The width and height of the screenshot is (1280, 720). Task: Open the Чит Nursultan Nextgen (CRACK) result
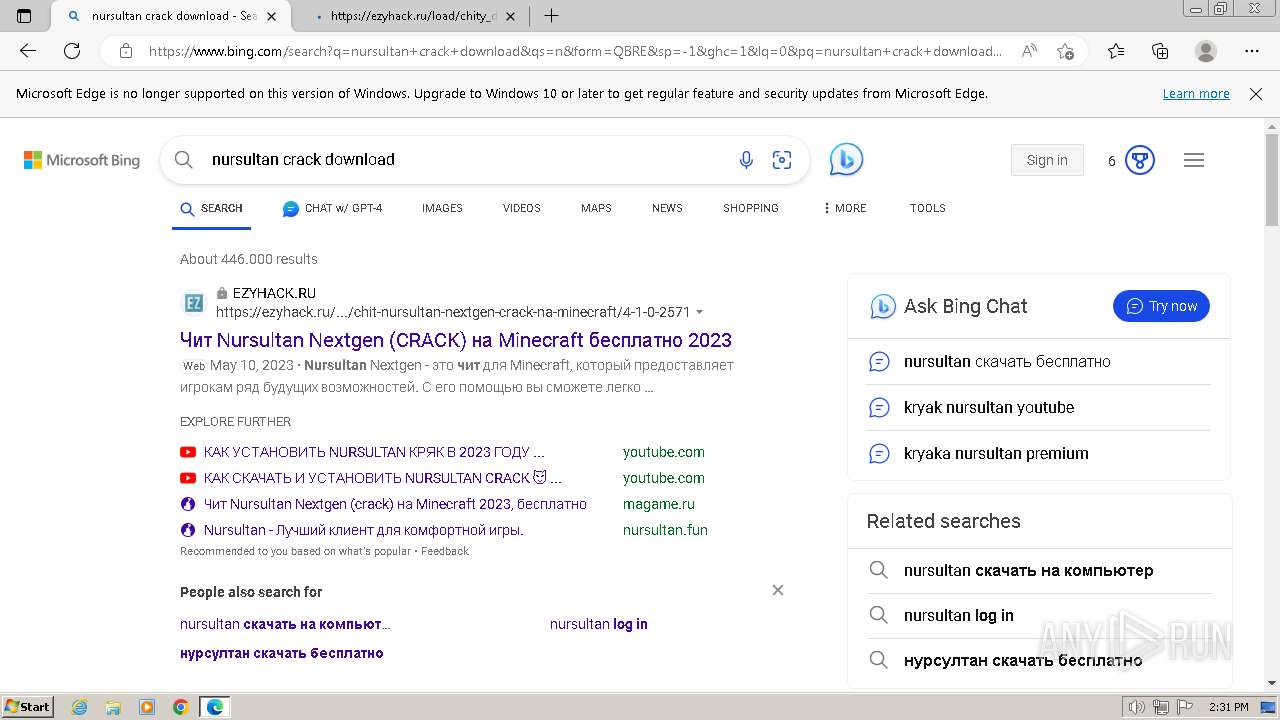coord(456,340)
